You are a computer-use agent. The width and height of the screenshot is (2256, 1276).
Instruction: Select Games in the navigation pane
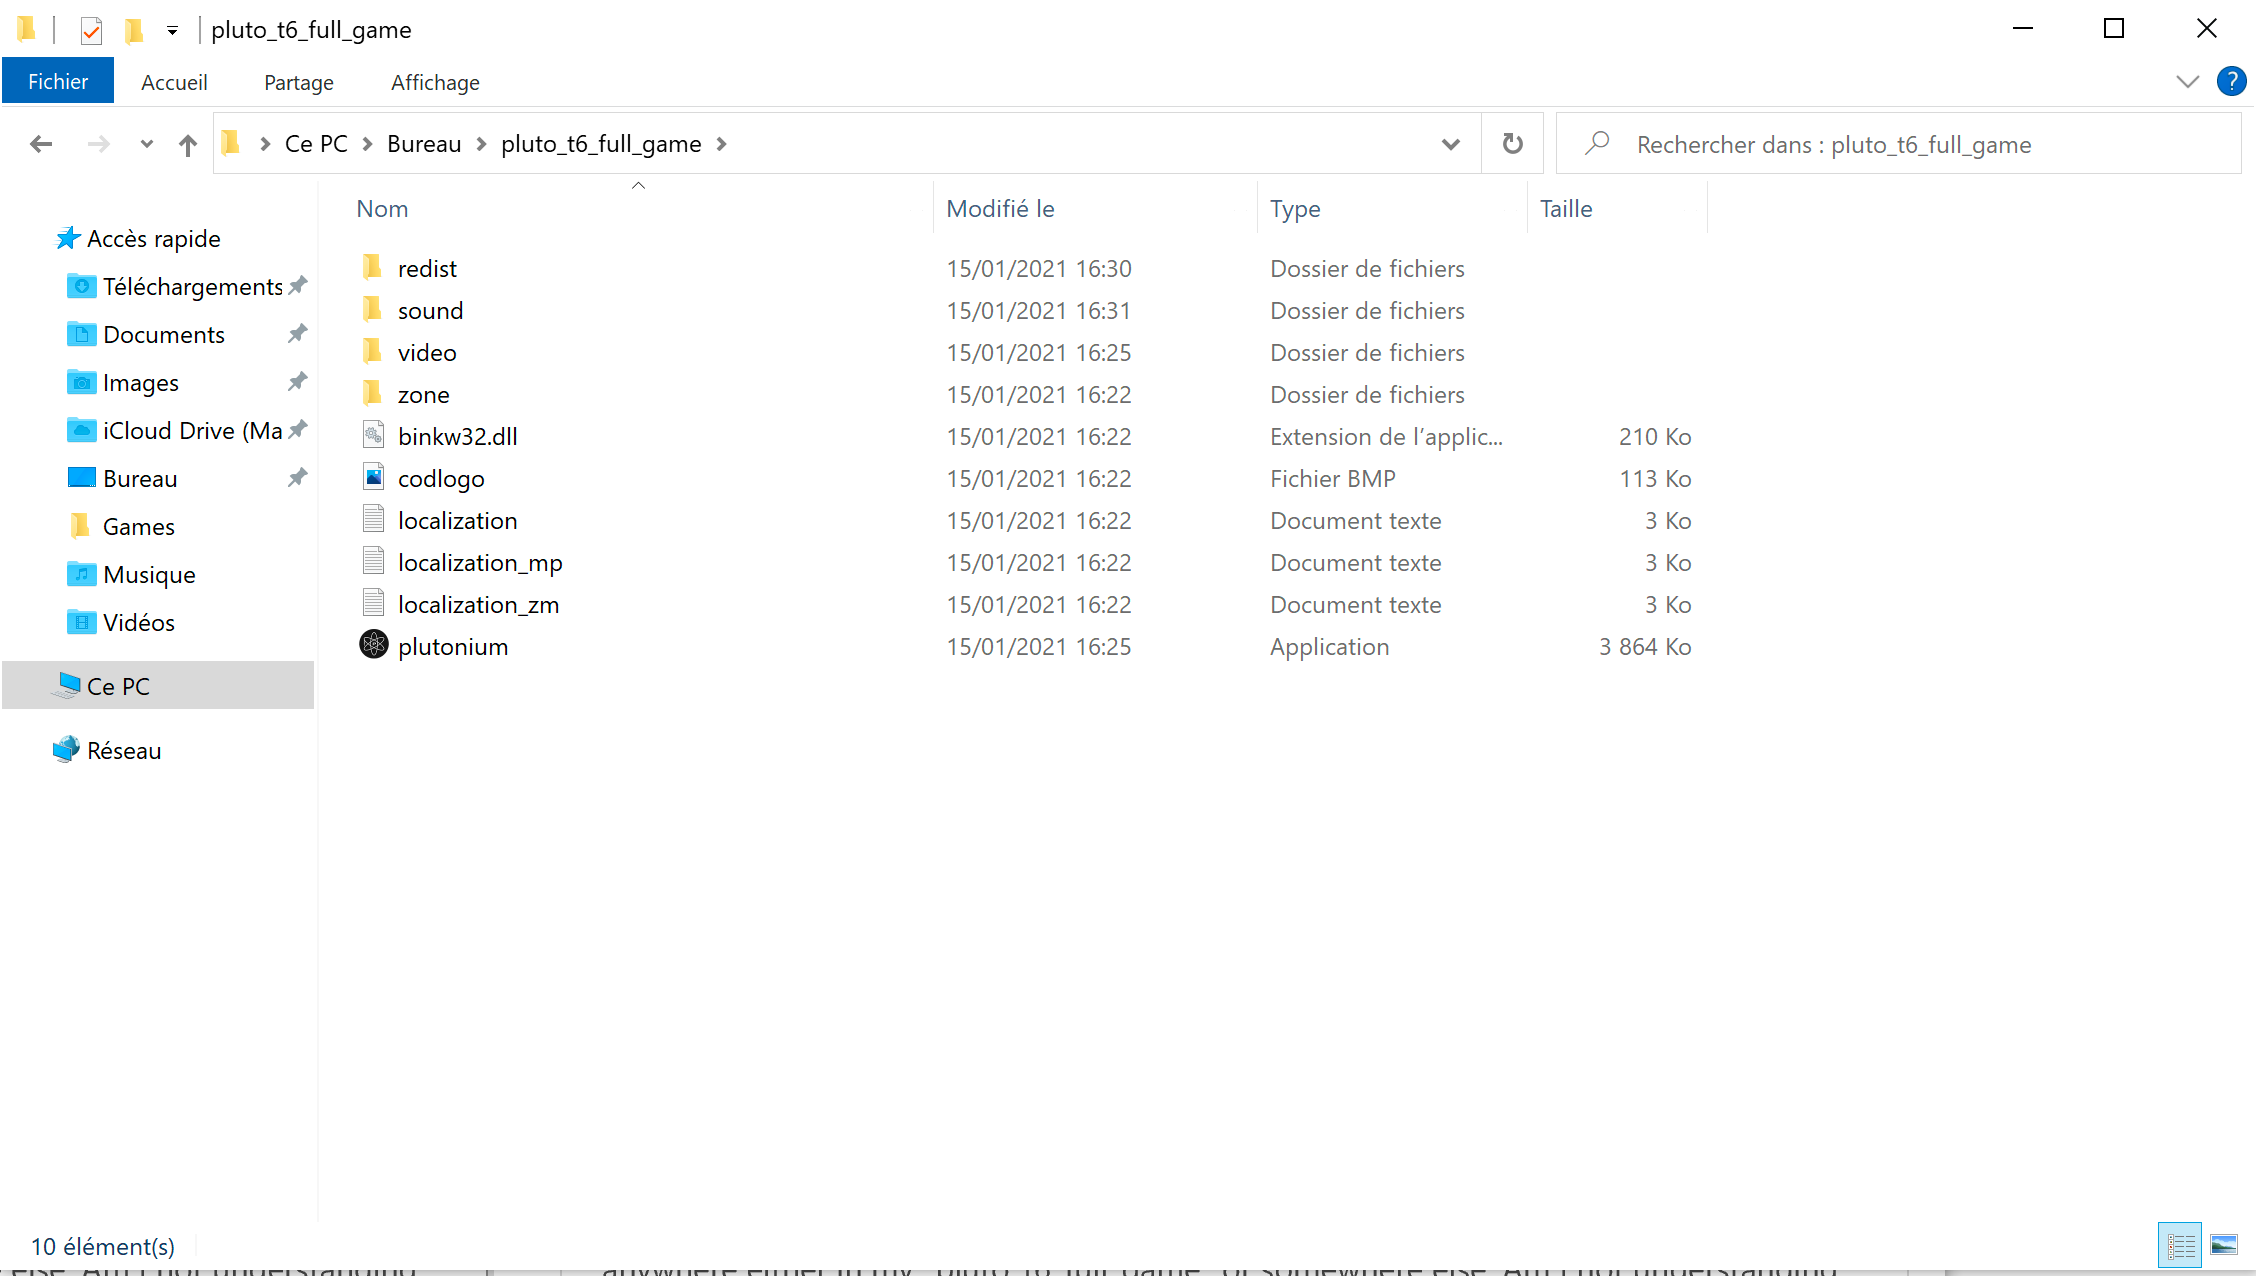point(139,526)
